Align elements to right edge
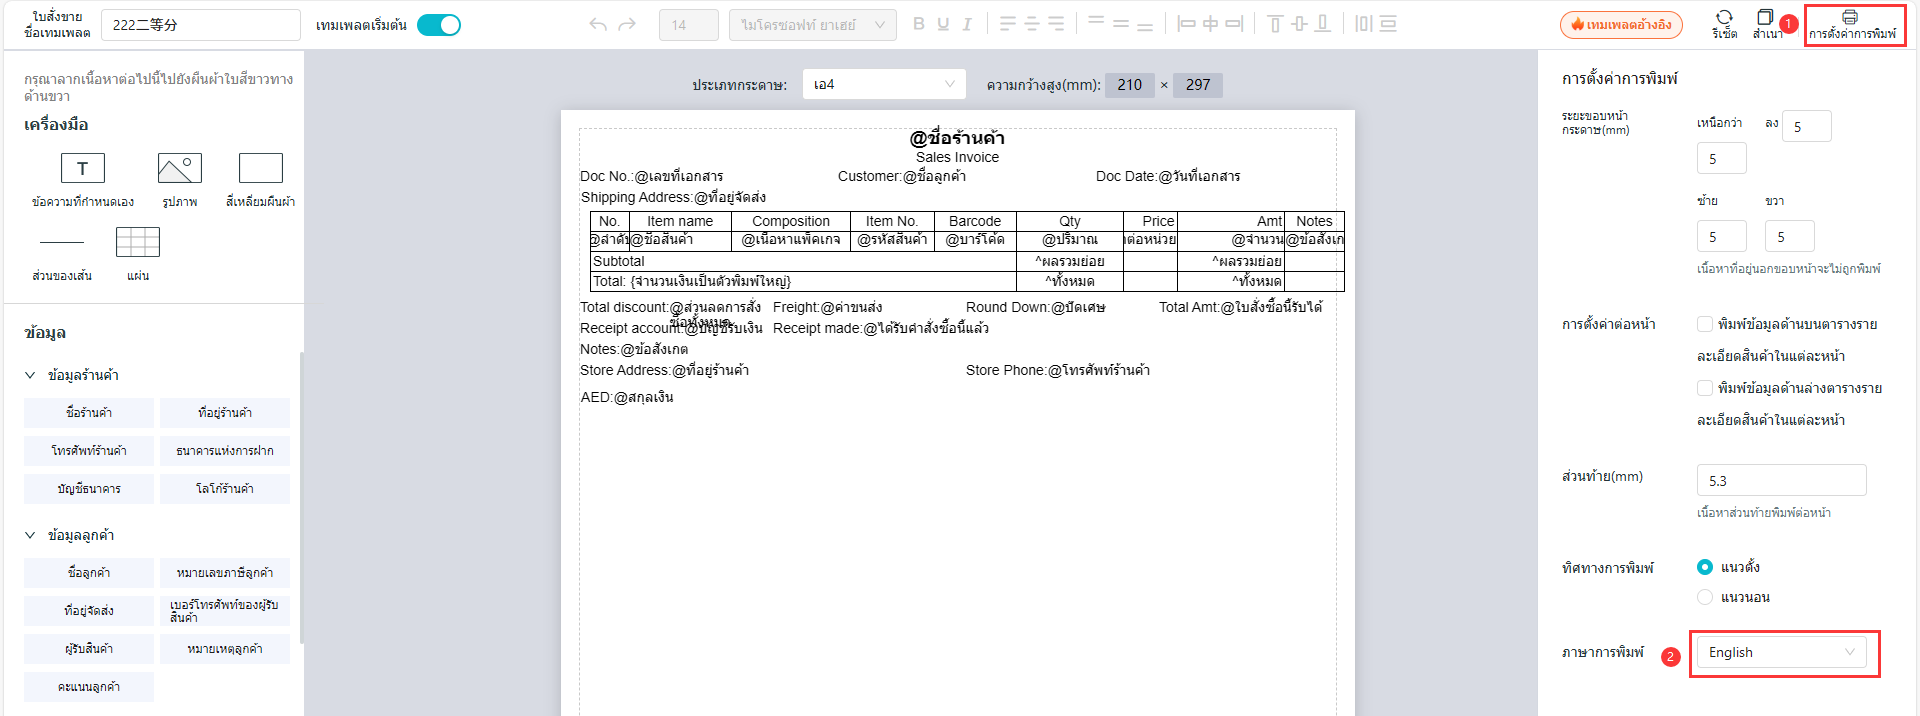Image resolution: width=1920 pixels, height=716 pixels. (1234, 24)
